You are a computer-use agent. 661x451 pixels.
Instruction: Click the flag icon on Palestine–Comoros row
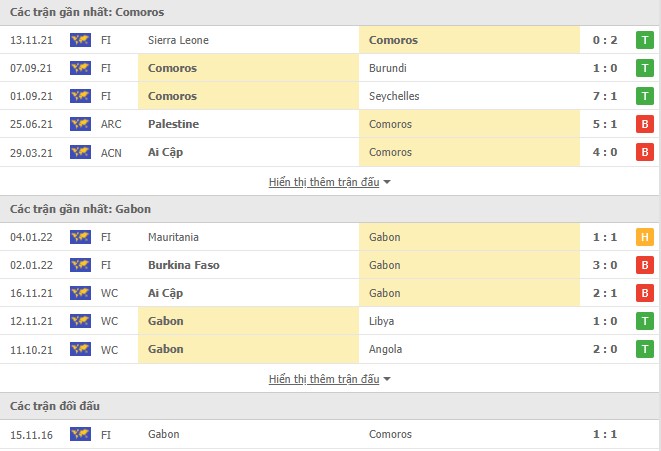coord(80,125)
